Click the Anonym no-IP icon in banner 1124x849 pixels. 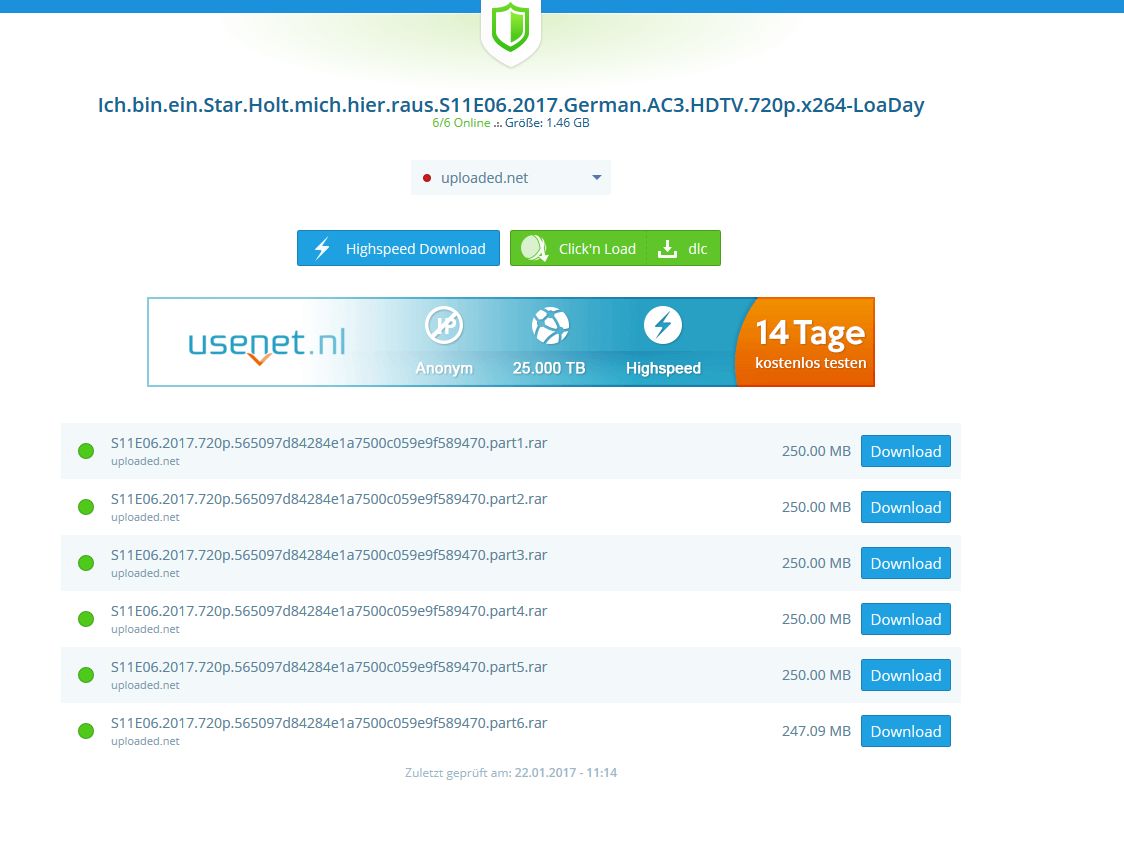[x=444, y=326]
